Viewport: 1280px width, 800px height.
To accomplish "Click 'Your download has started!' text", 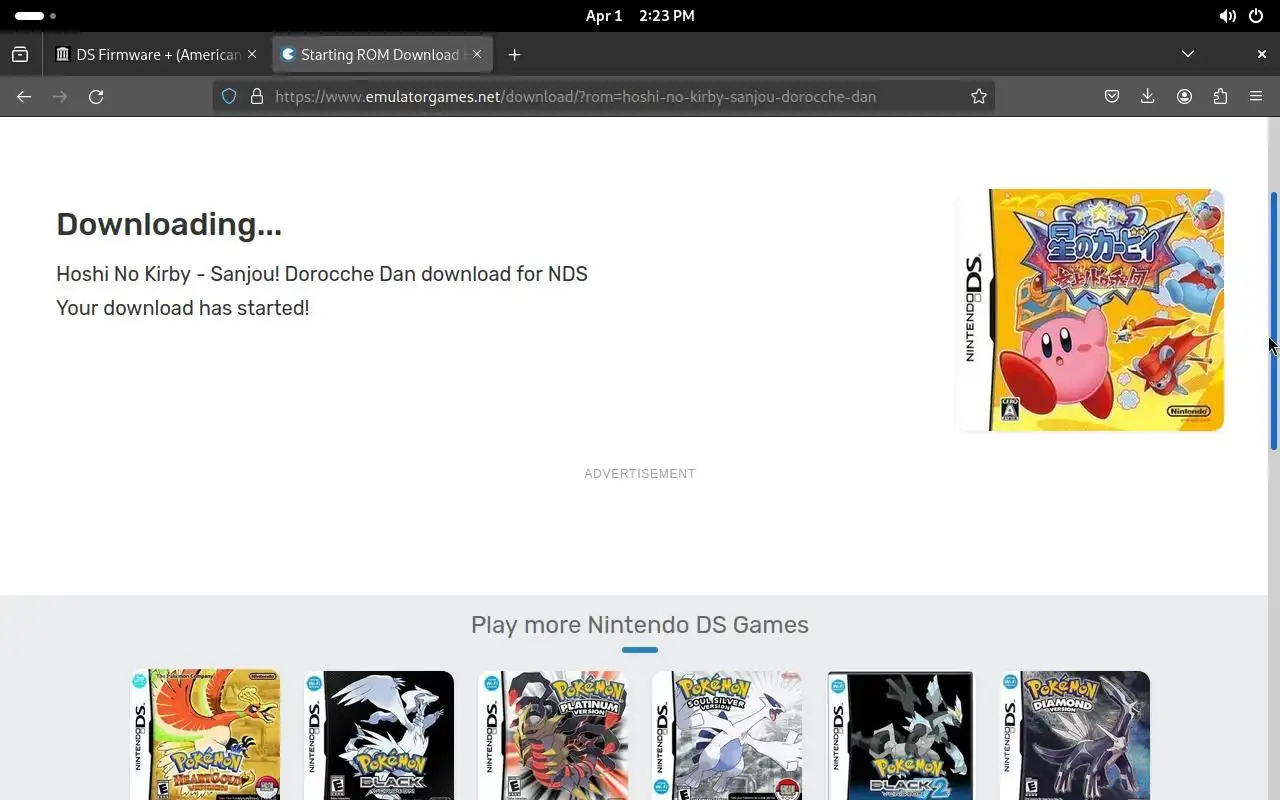I will click(x=183, y=308).
